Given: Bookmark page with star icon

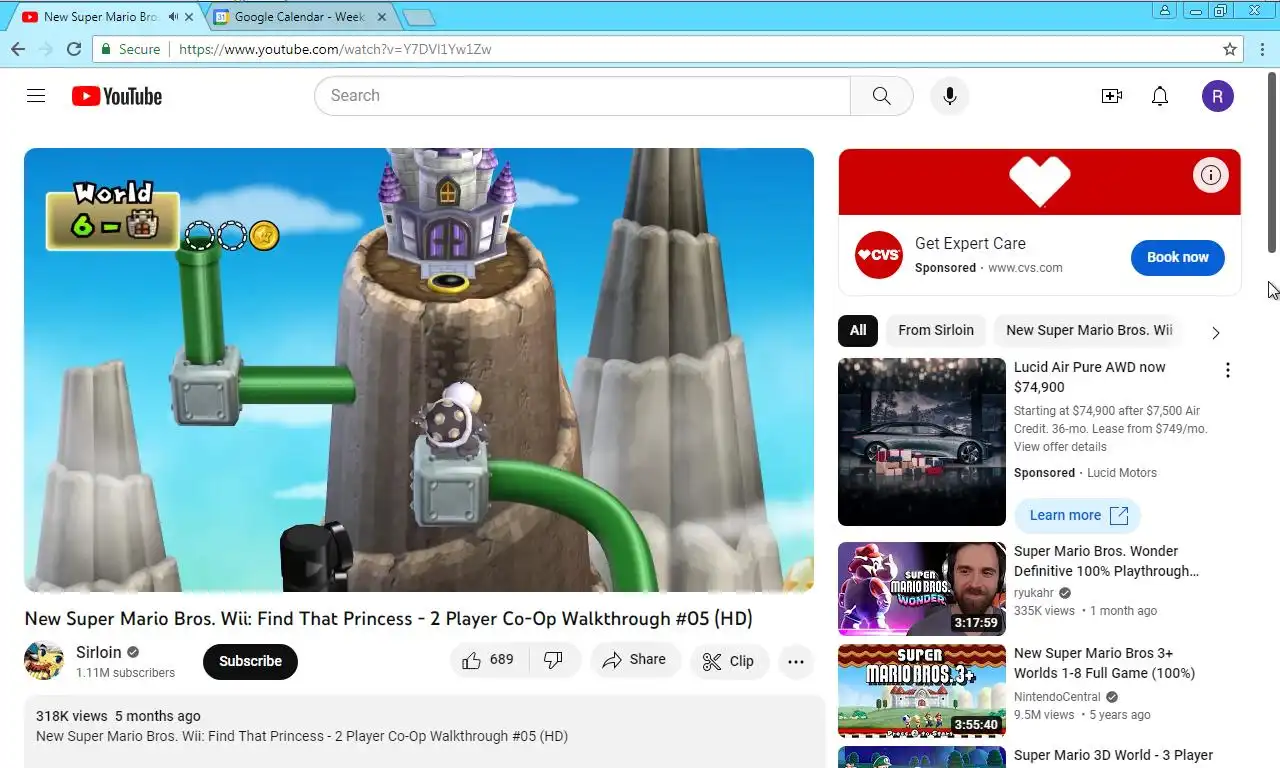Looking at the screenshot, I should pos(1230,49).
